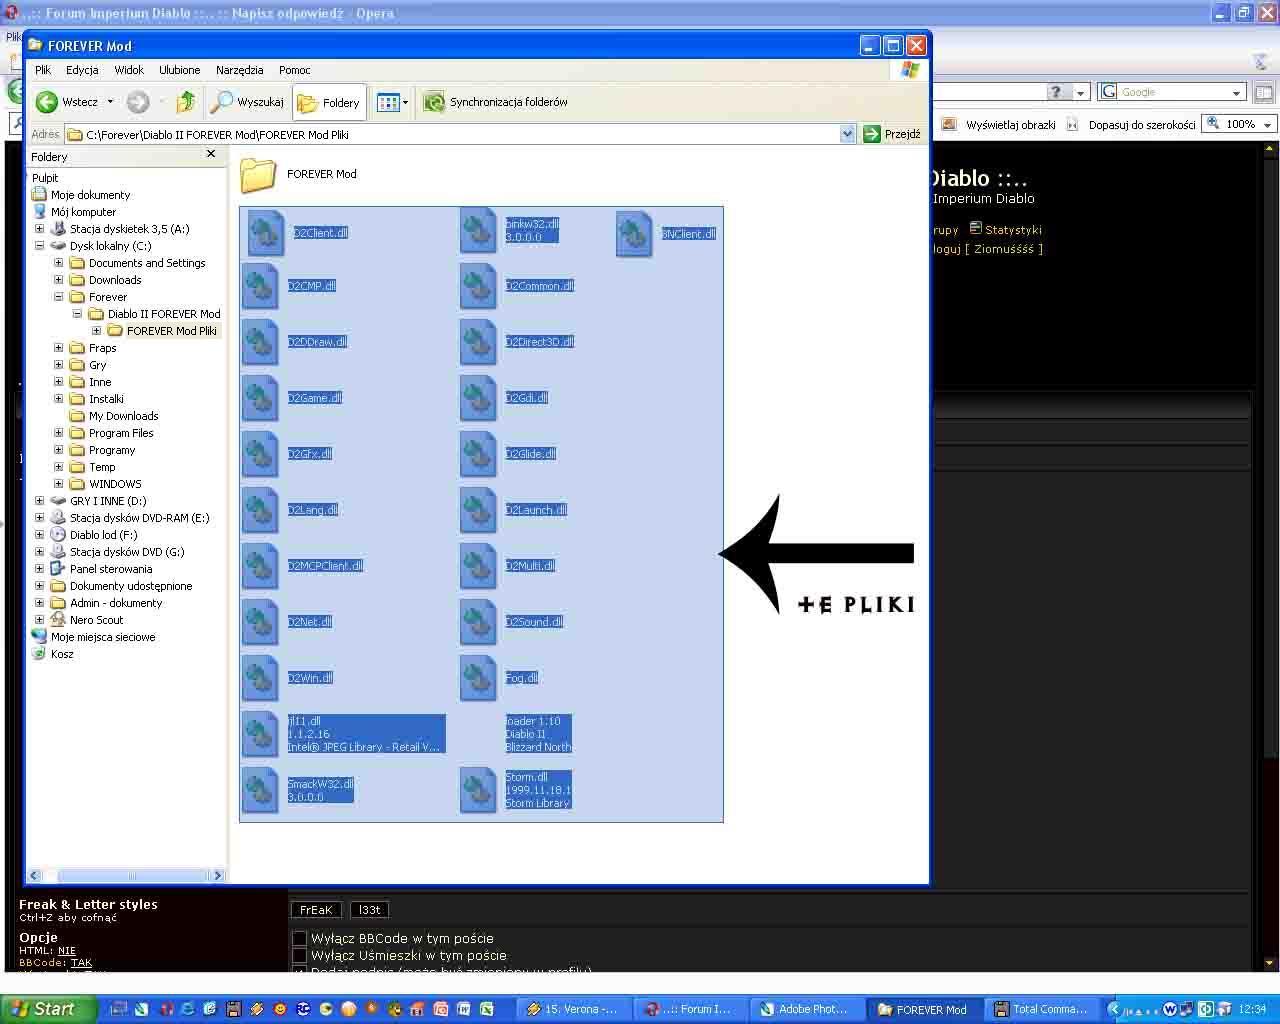Expand the Program Files tree node
Viewport: 1280px width, 1024px height.
[x=58, y=433]
